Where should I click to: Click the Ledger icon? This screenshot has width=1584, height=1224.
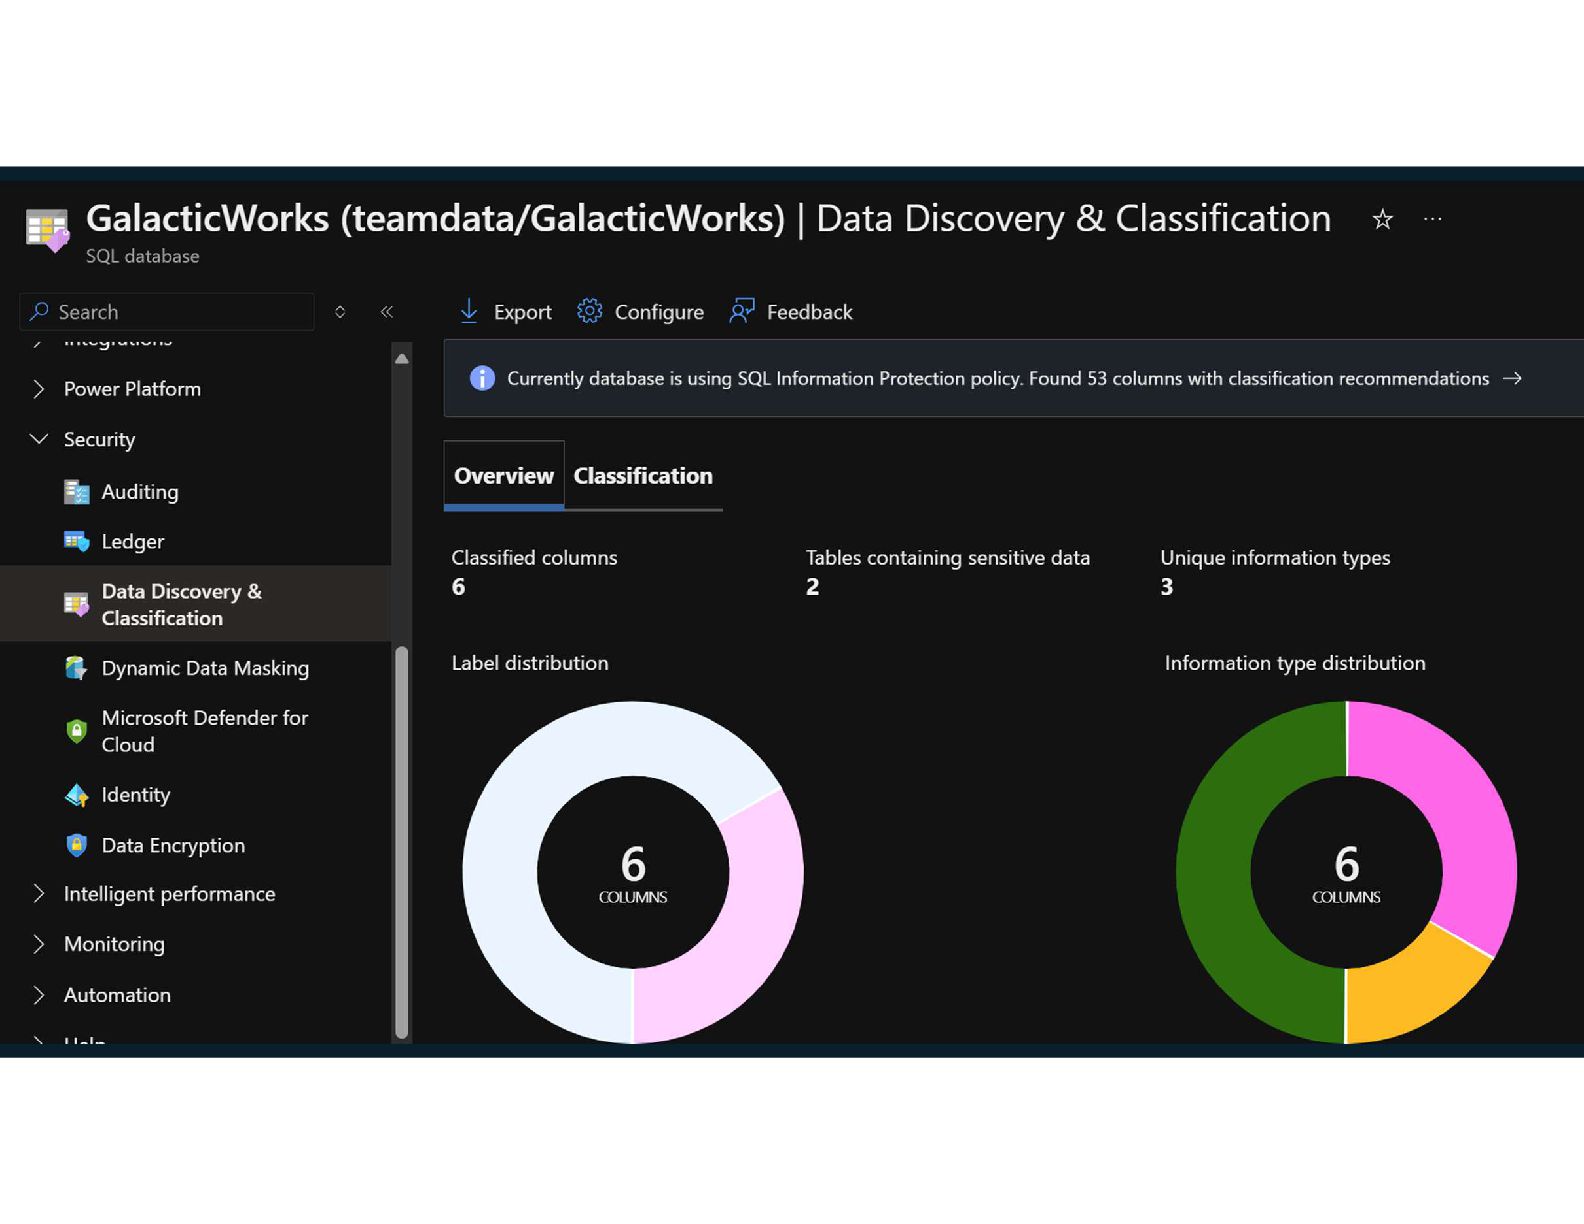coord(77,542)
